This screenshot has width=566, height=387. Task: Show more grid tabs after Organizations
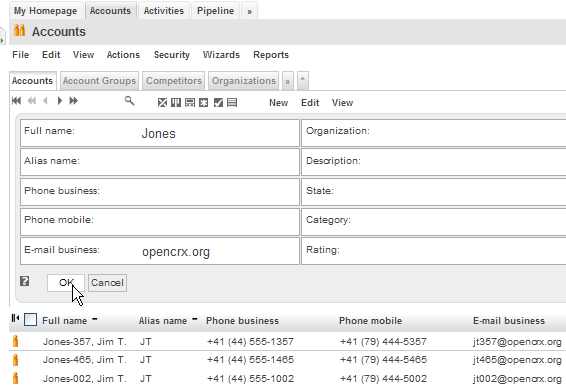(x=288, y=82)
